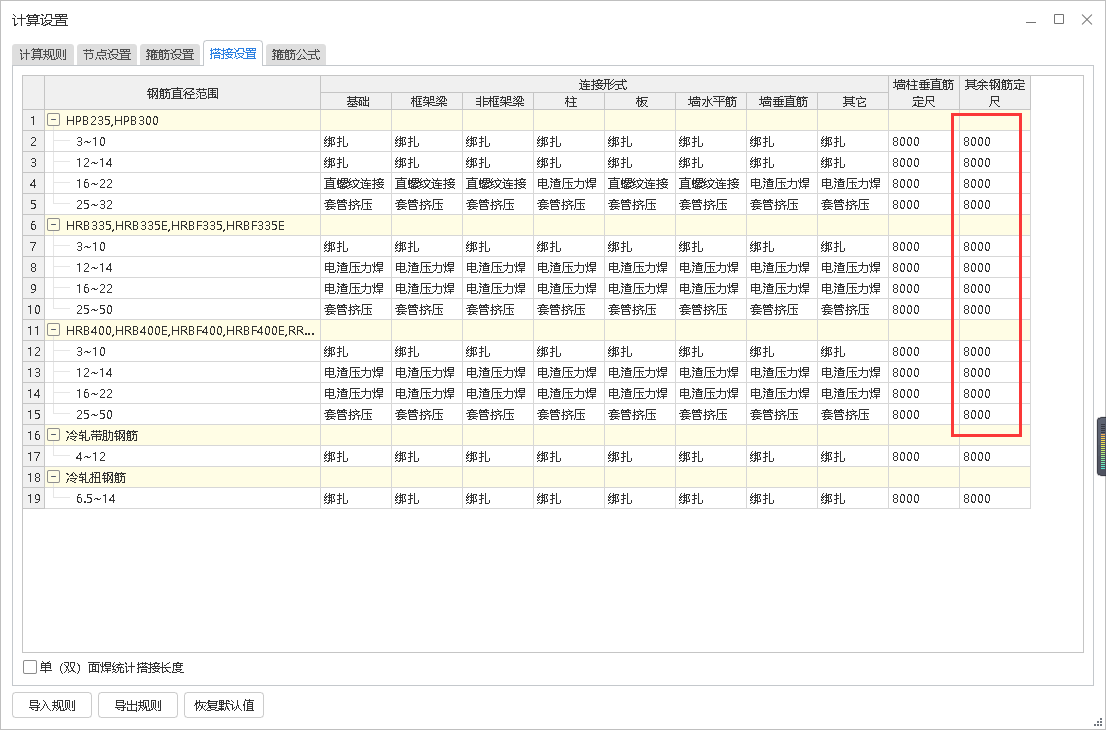
Task: Select row 9 非框架梁 cell 电渣压力焊
Action: (x=498, y=288)
